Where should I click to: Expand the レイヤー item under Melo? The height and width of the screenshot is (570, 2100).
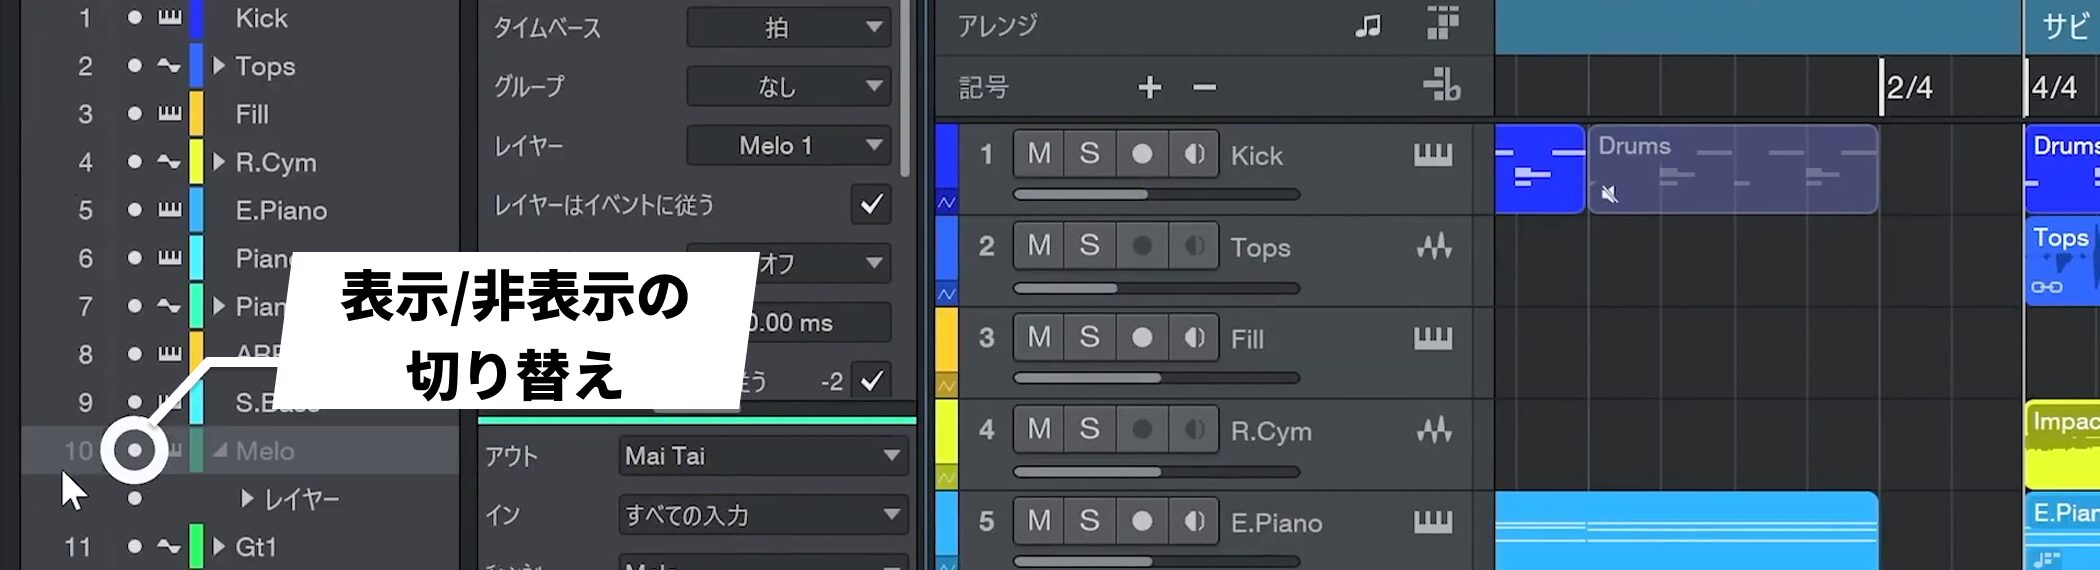(247, 498)
